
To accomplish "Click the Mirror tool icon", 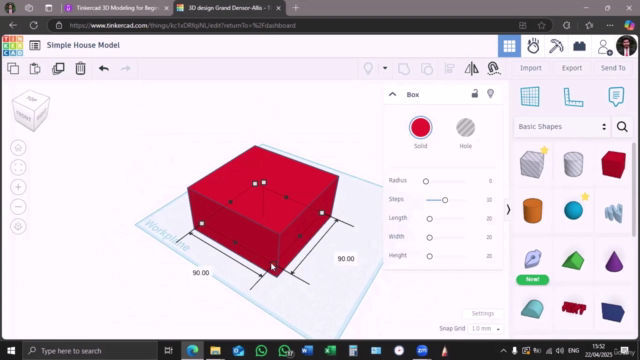I will 471,69.
